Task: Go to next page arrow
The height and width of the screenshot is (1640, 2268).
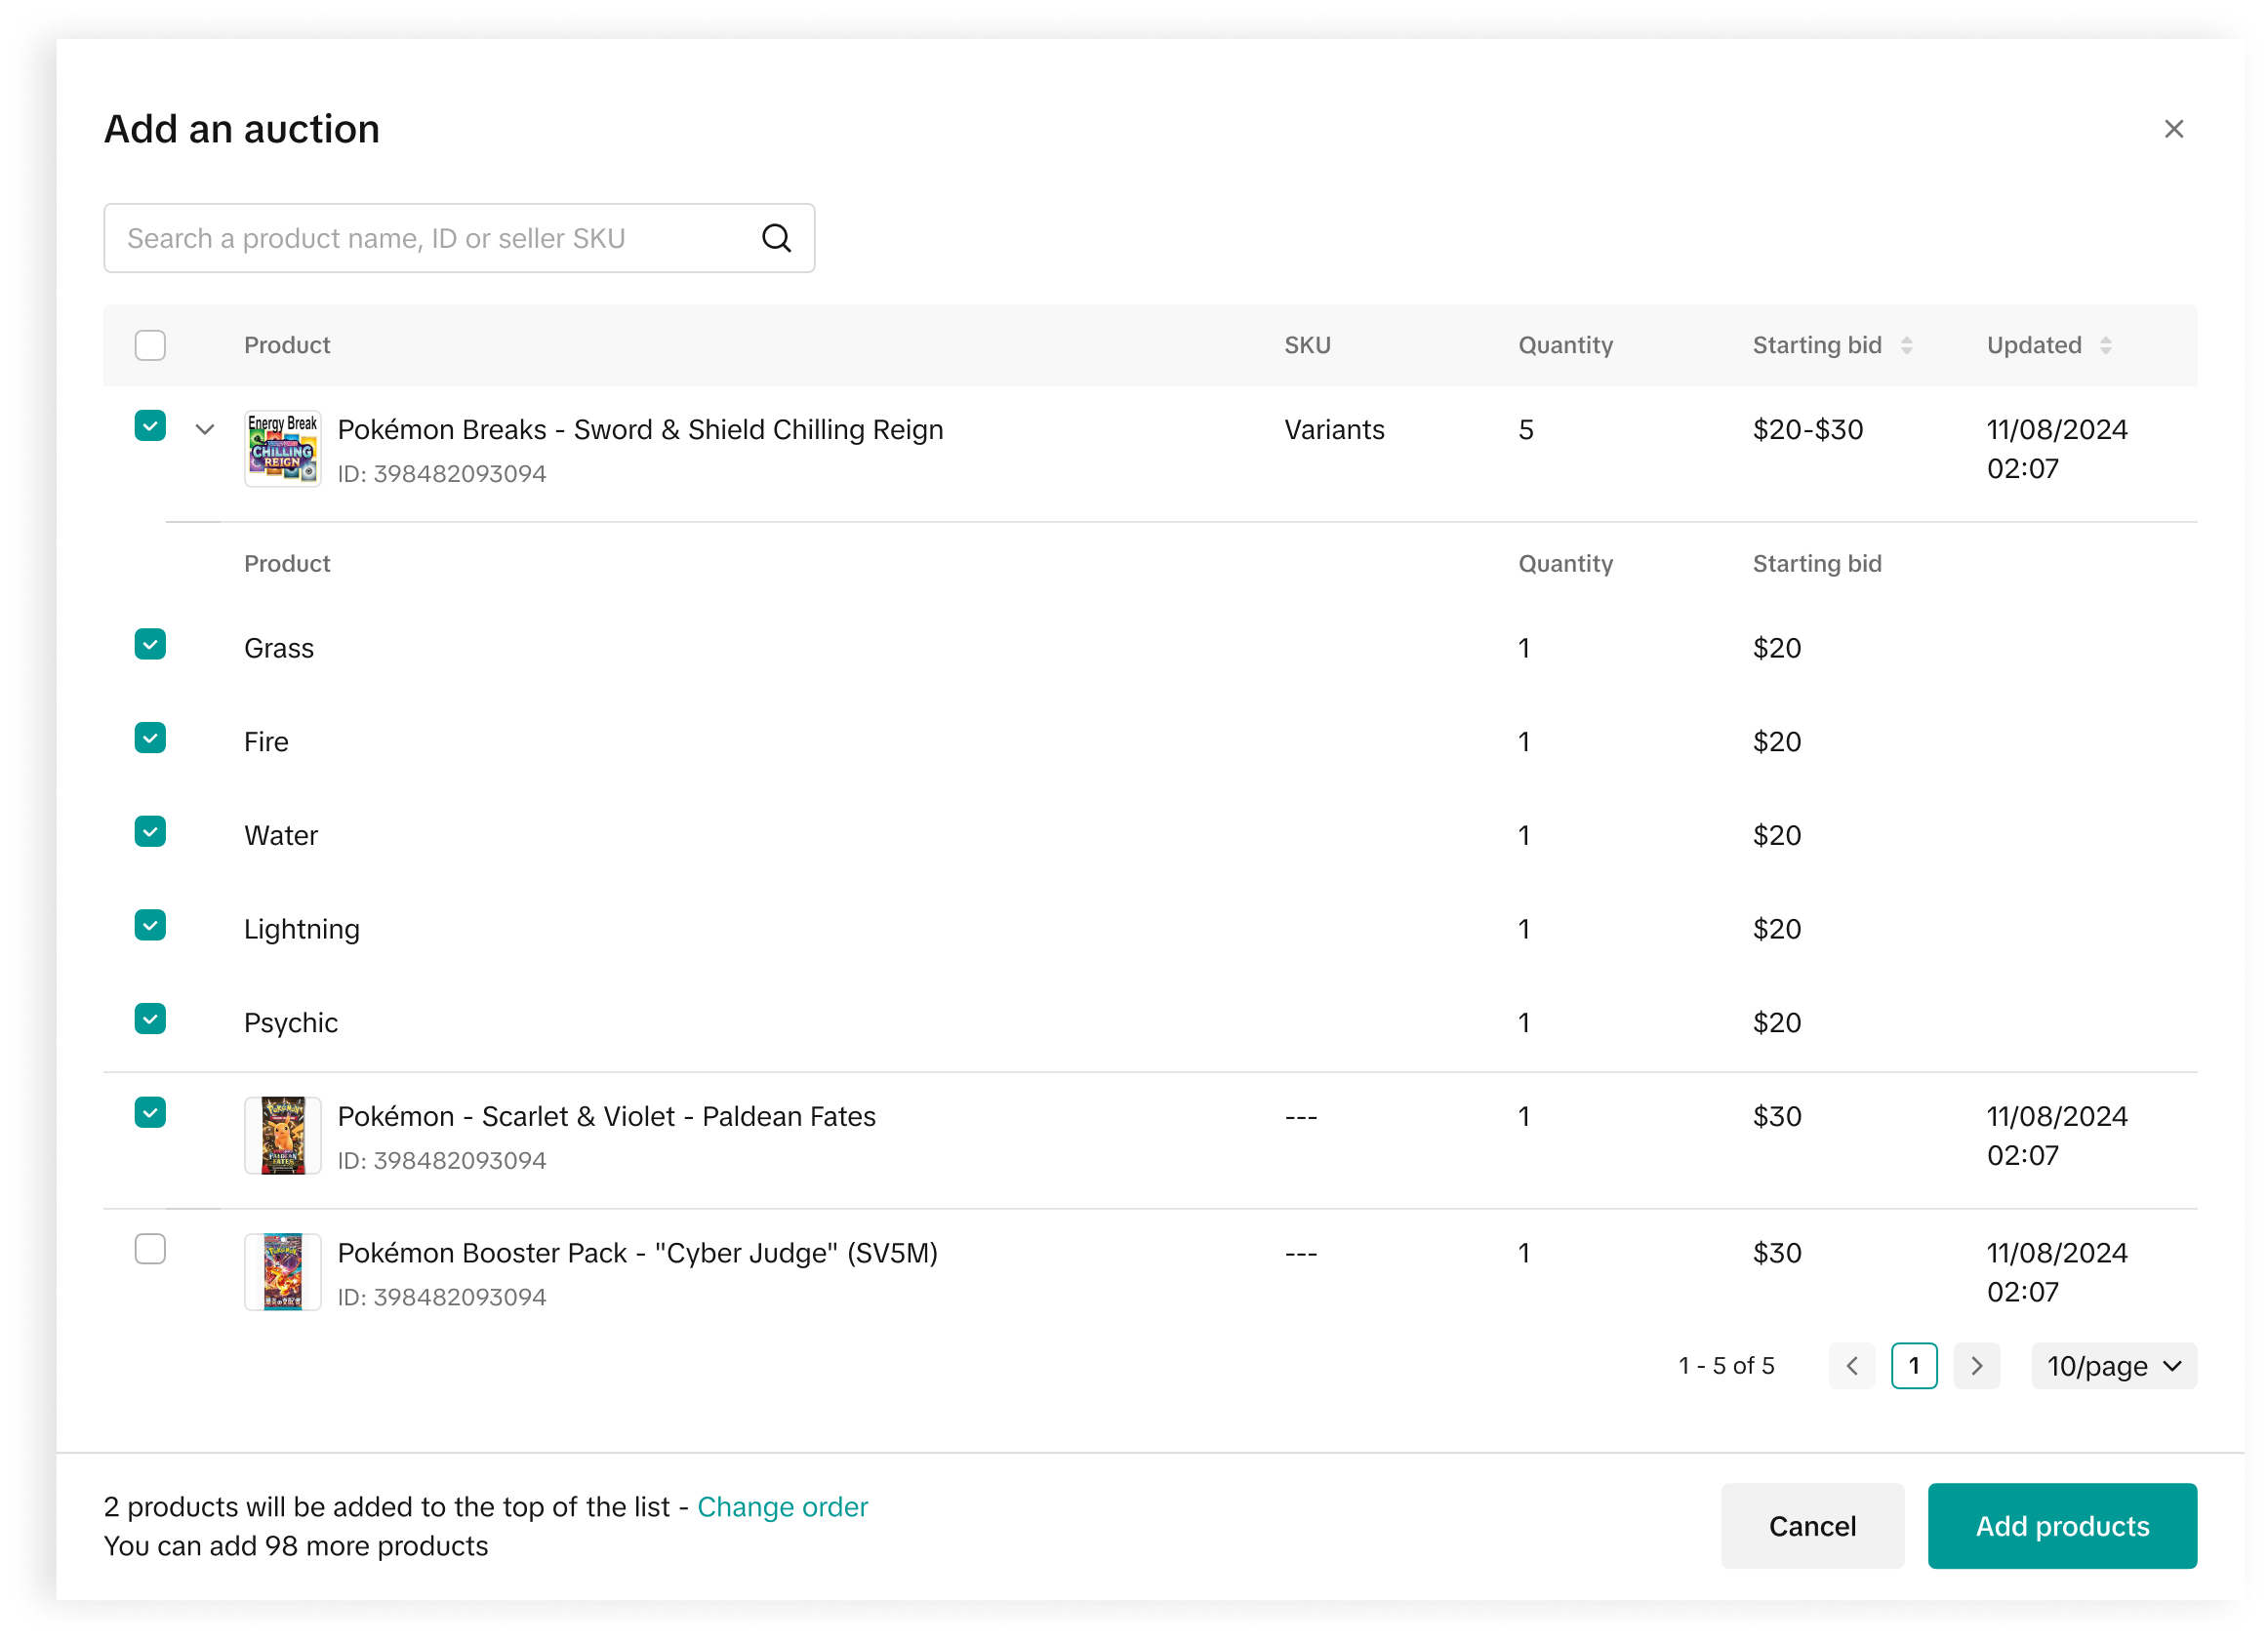Action: coord(1976,1366)
